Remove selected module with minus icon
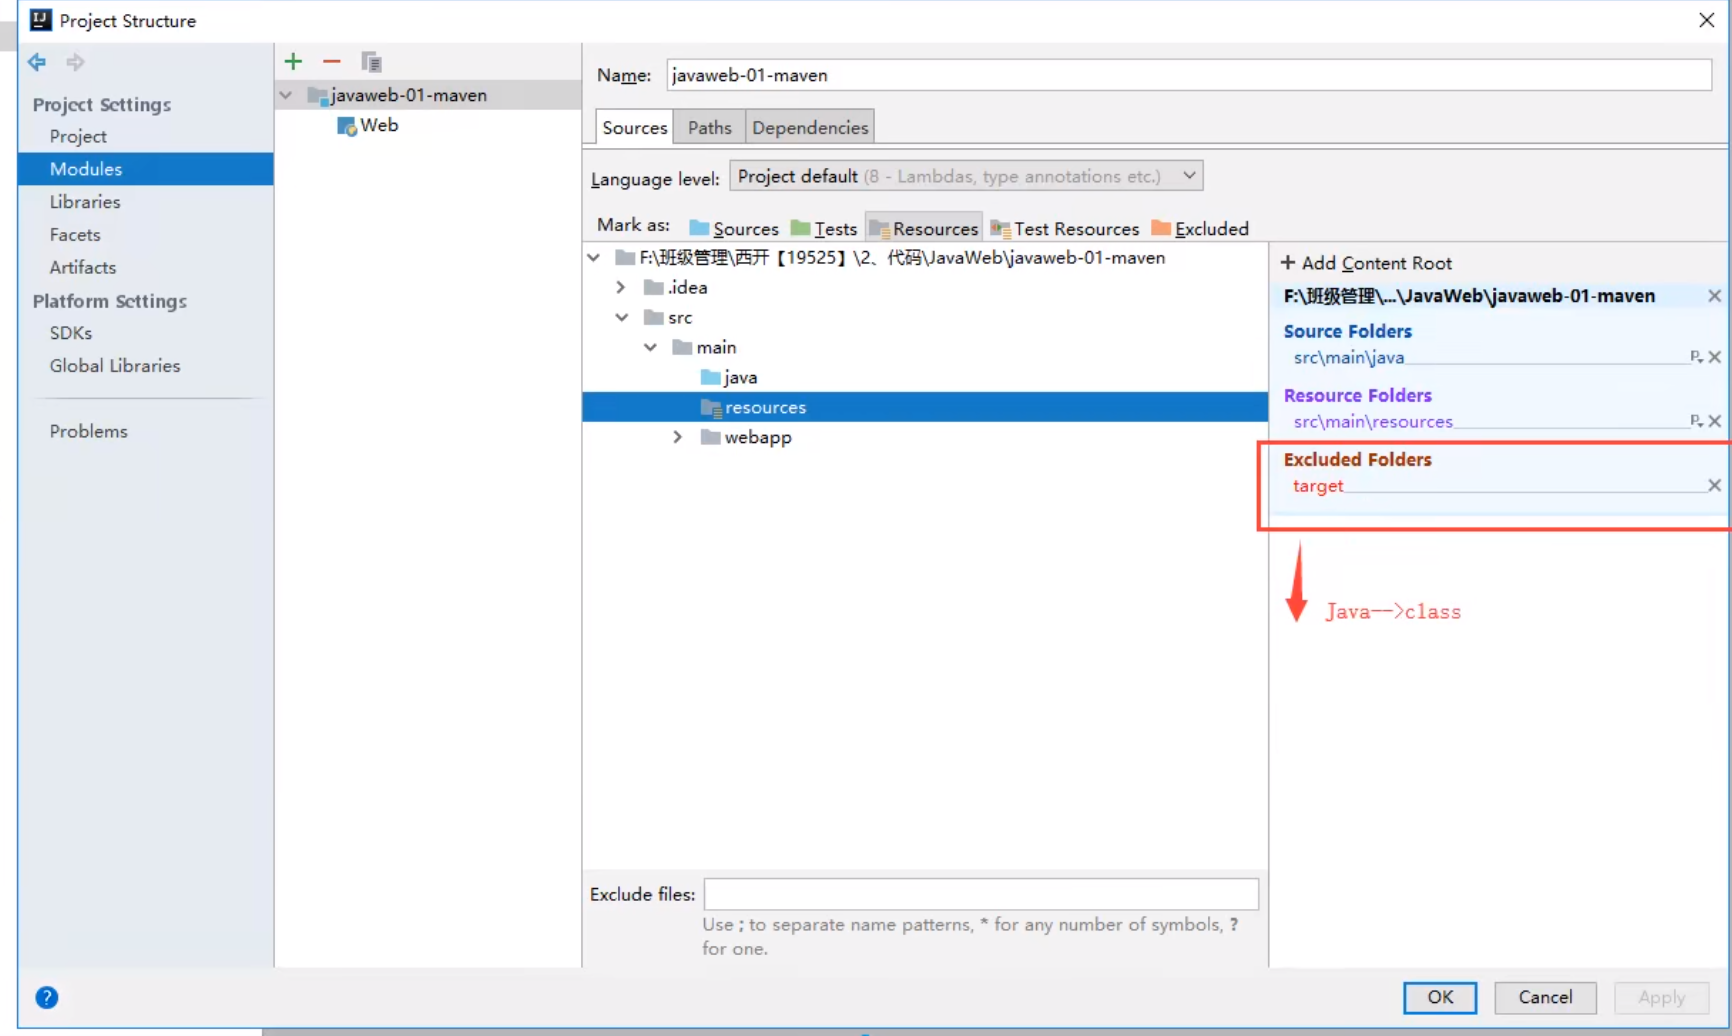 [332, 62]
